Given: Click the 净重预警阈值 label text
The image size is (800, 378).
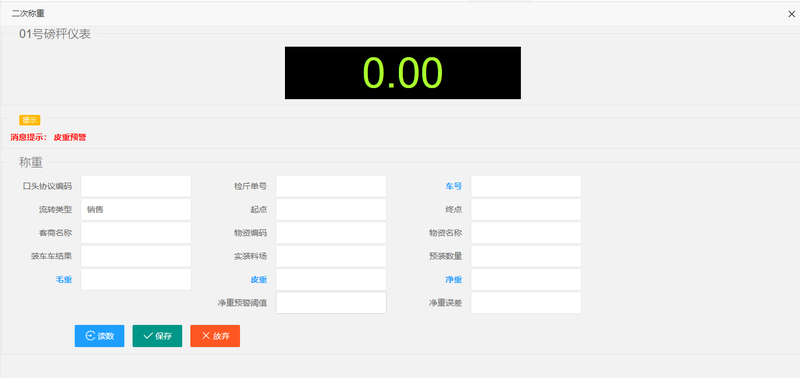Looking at the screenshot, I should click(x=242, y=303).
